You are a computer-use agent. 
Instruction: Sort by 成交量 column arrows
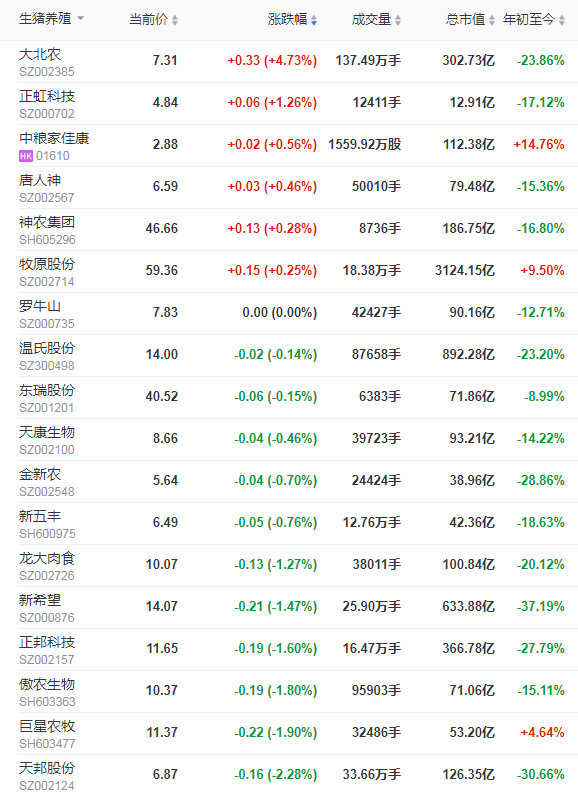point(398,20)
